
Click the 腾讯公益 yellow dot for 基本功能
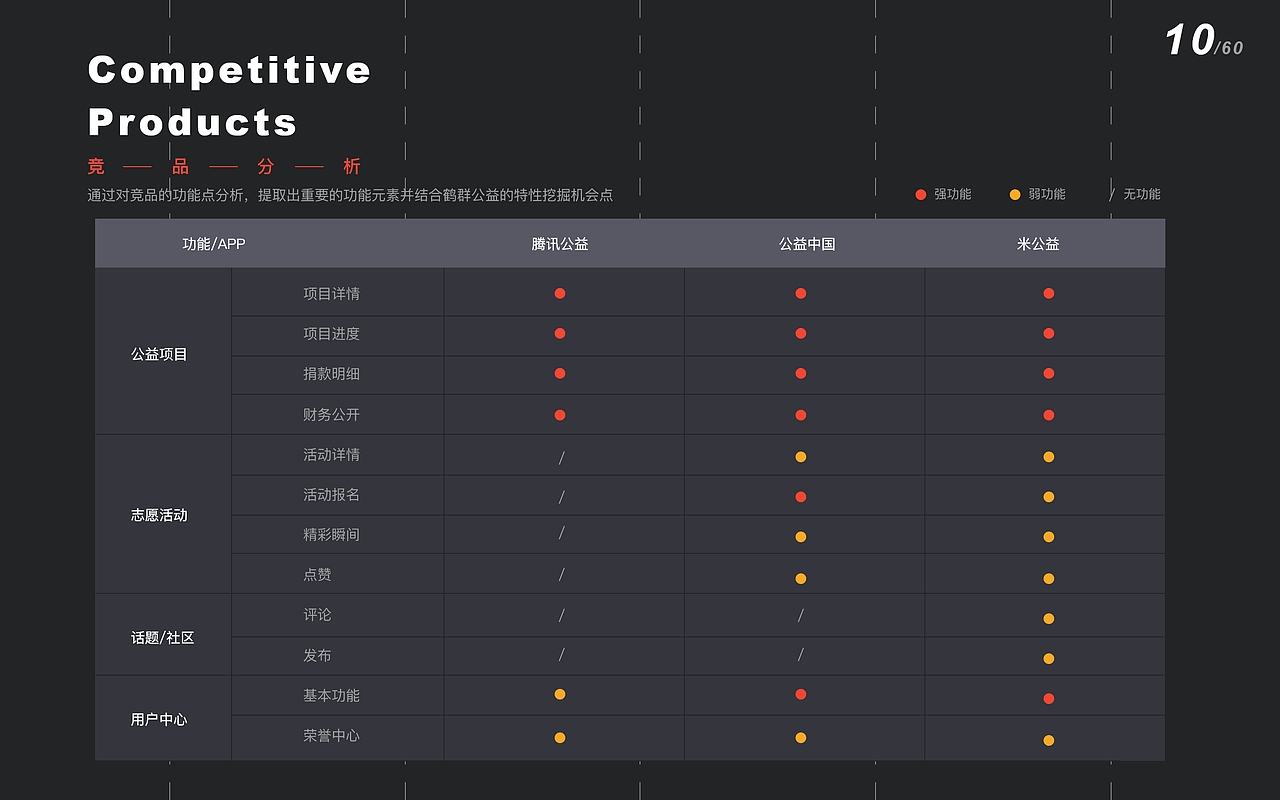(x=560, y=694)
